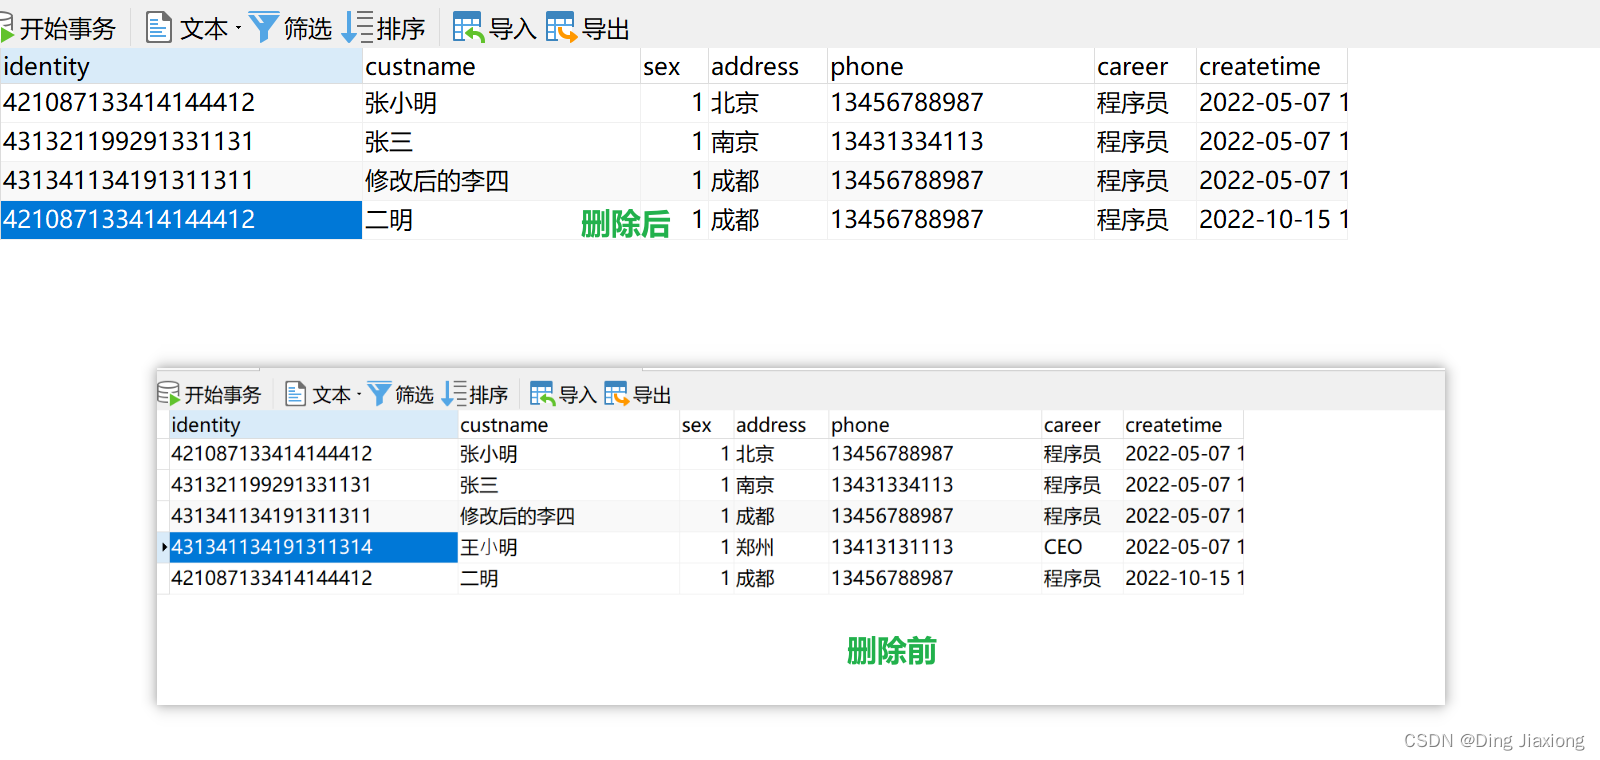Select the 二明 name cell in the lower window
This screenshot has height=760, width=1600.
click(x=569, y=578)
